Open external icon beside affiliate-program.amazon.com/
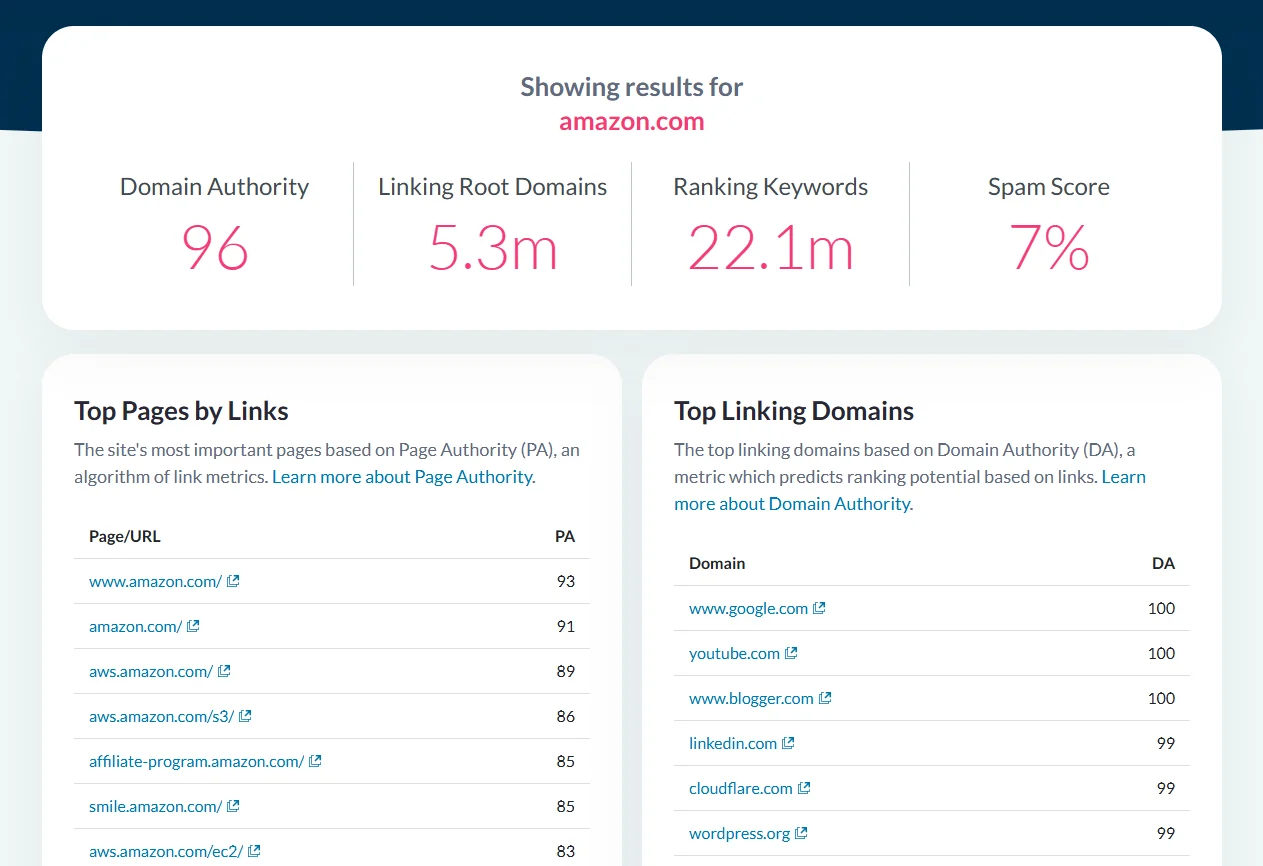Image resolution: width=1263 pixels, height=866 pixels. (315, 761)
